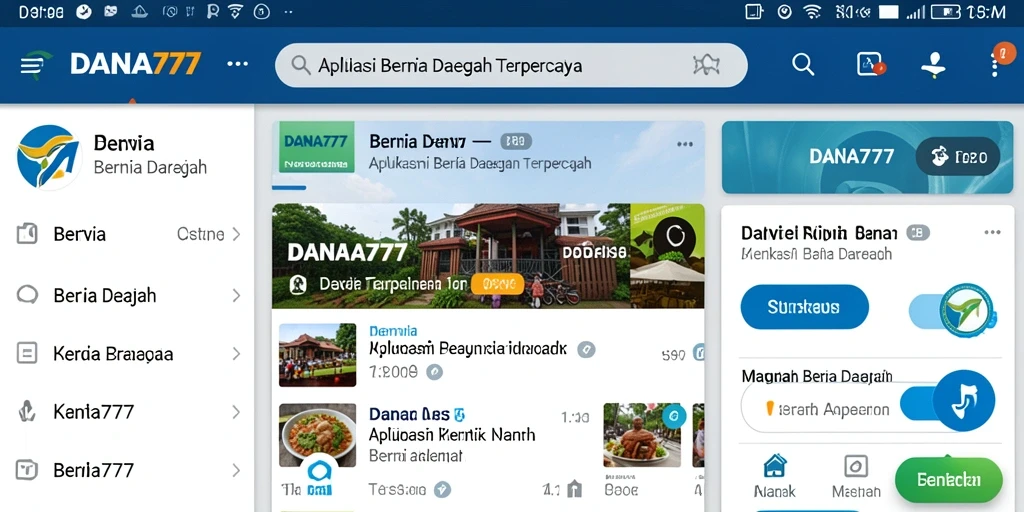Click the icon at right end of search field
Image resolution: width=1024 pixels, height=512 pixels.
(x=706, y=65)
